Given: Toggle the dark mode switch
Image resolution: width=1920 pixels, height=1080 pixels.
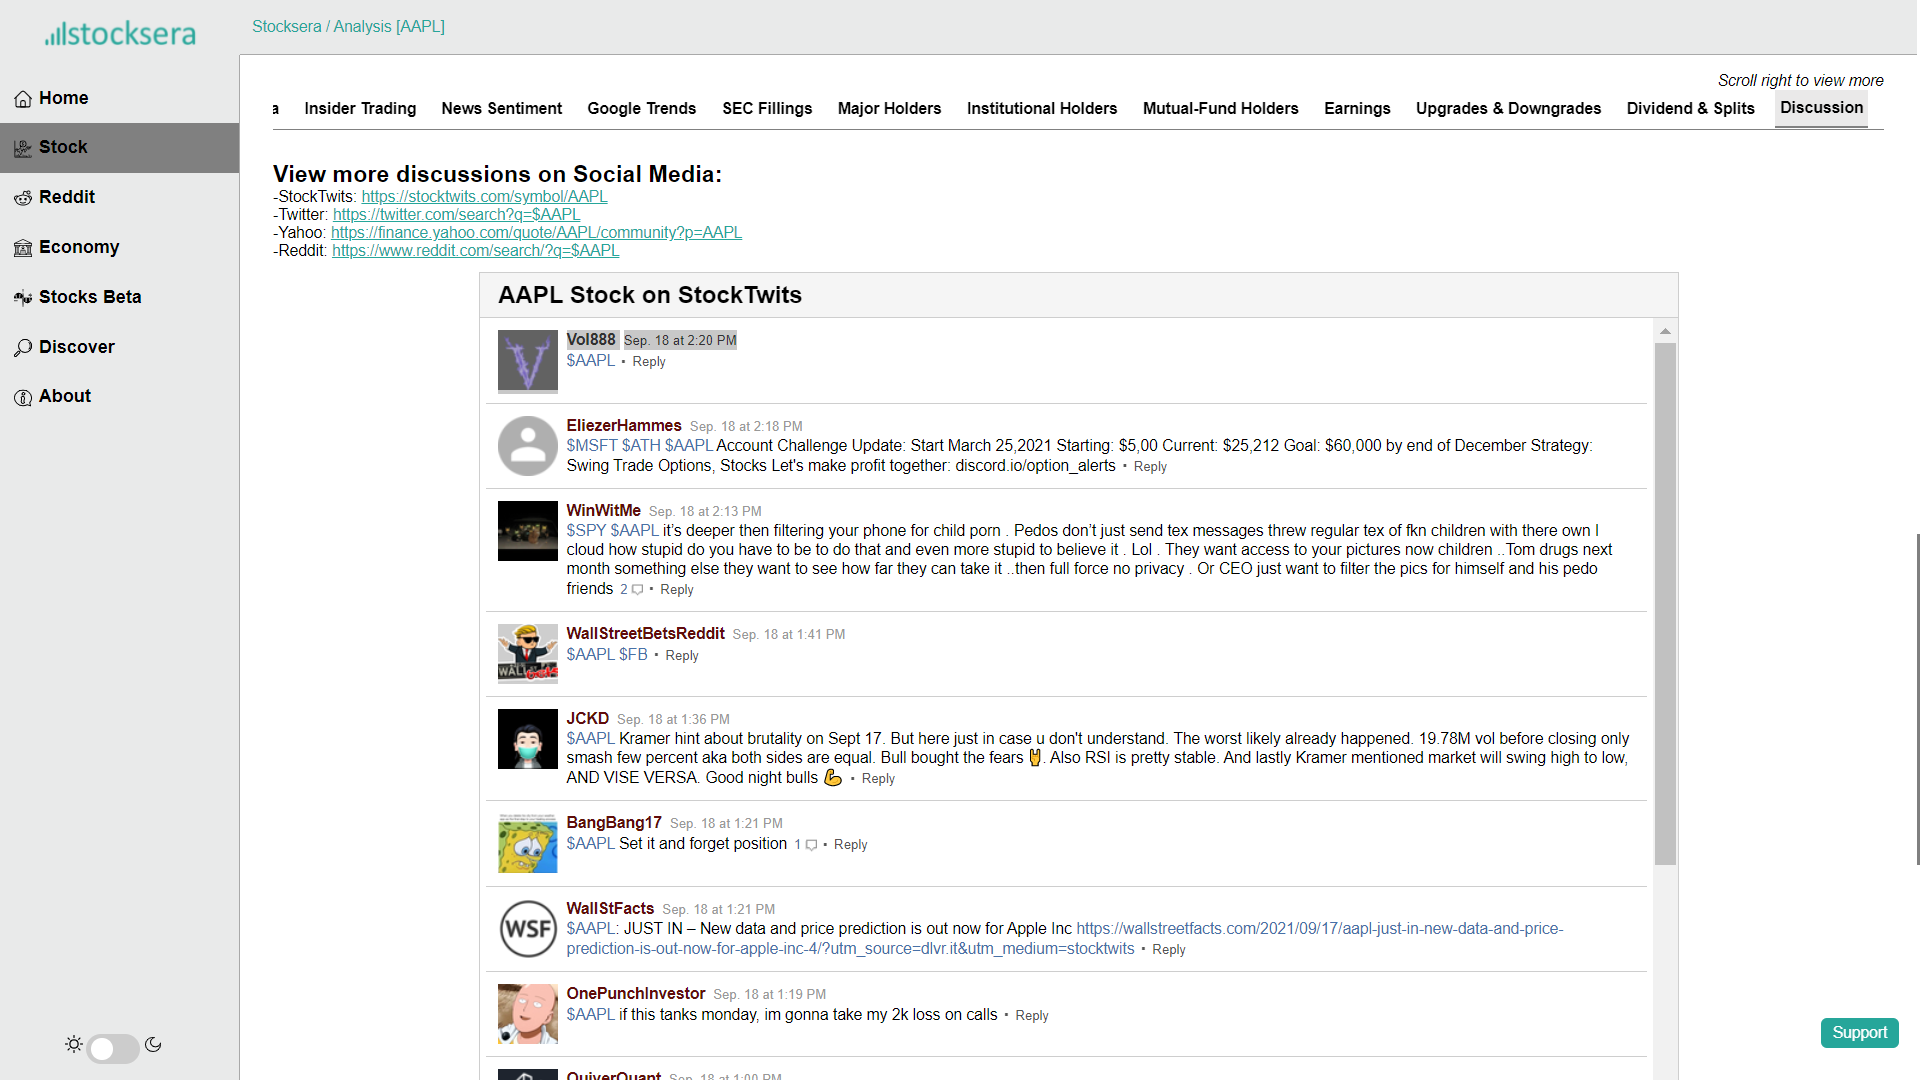Looking at the screenshot, I should (x=112, y=1048).
